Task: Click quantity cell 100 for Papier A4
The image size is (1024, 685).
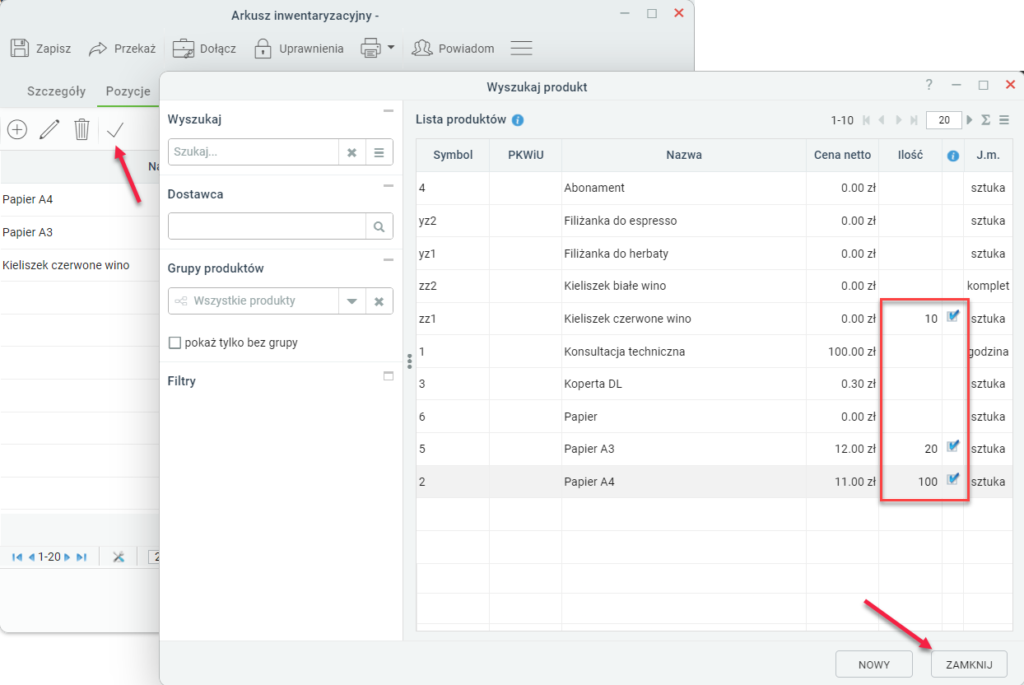Action: coord(911,482)
